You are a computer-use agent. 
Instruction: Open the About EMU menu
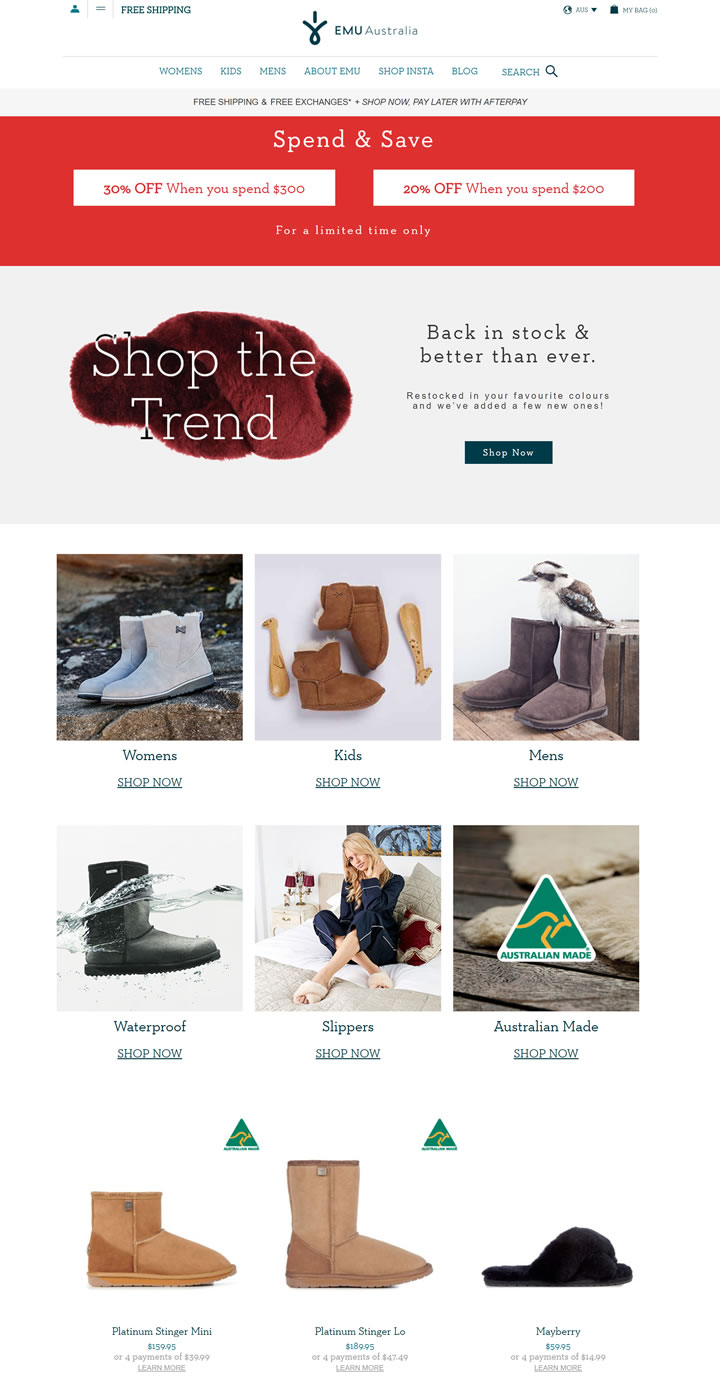point(332,71)
